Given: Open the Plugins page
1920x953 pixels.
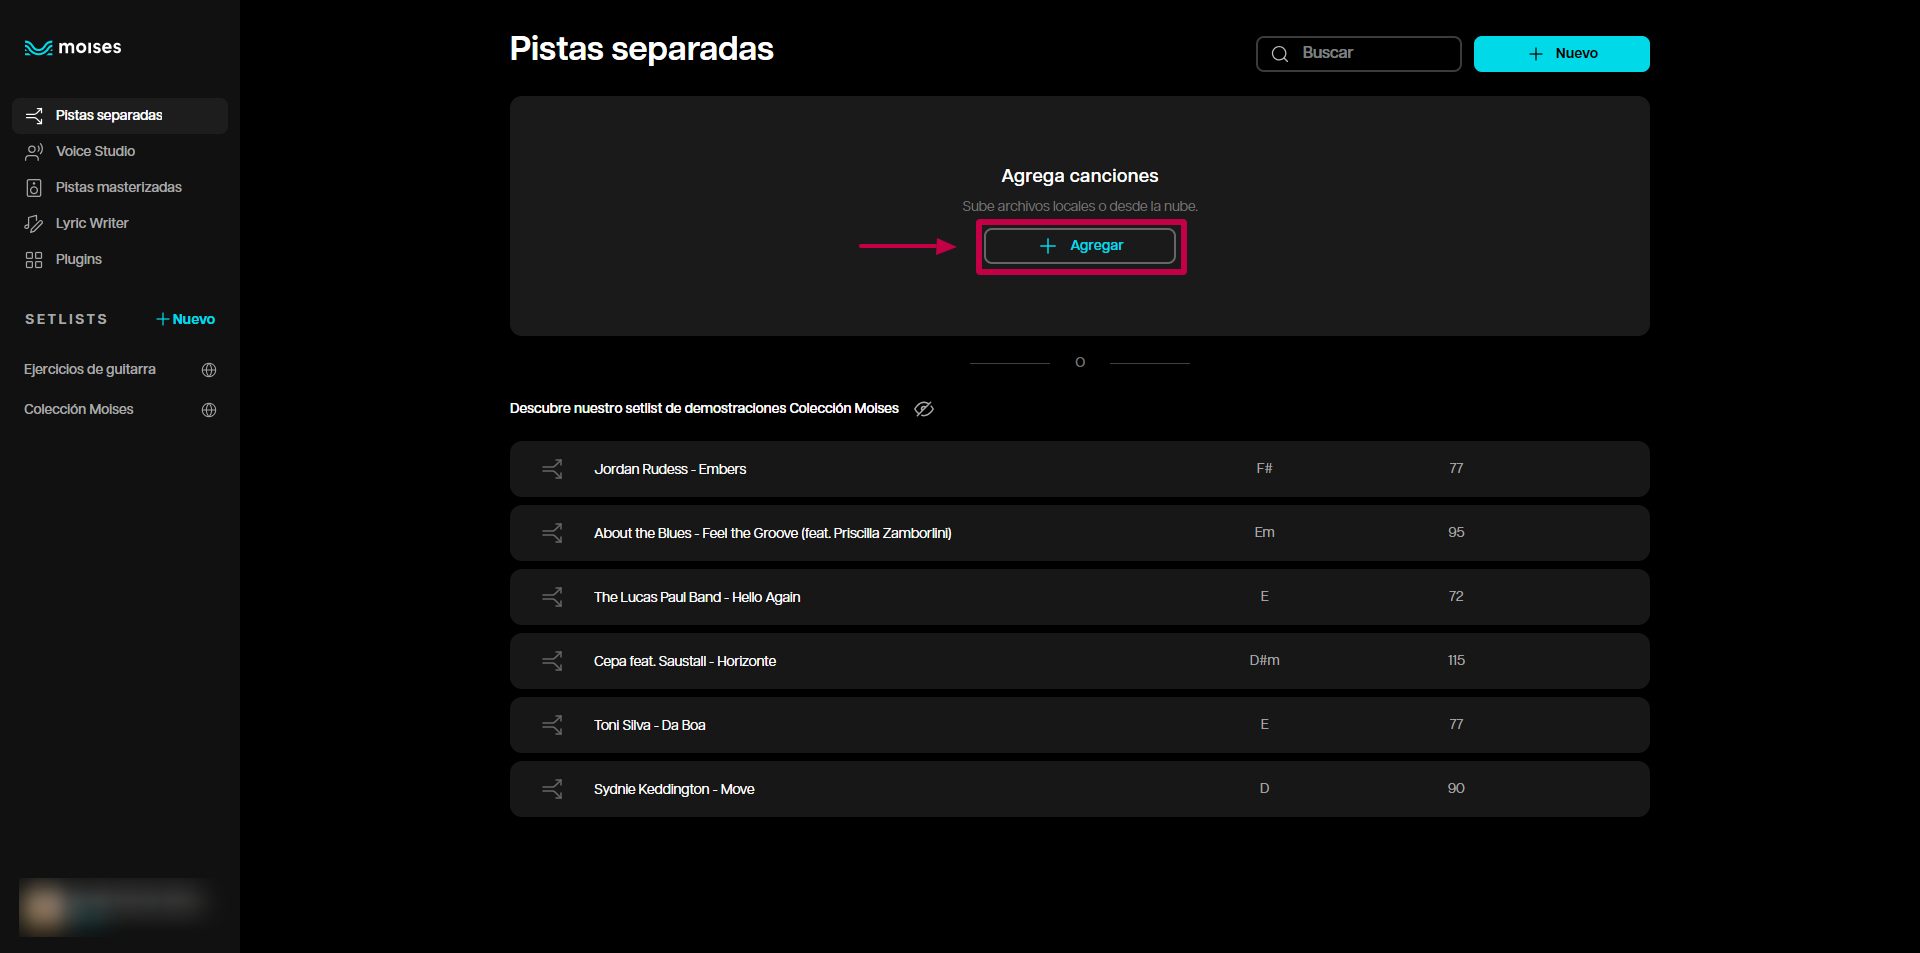Looking at the screenshot, I should 79,260.
